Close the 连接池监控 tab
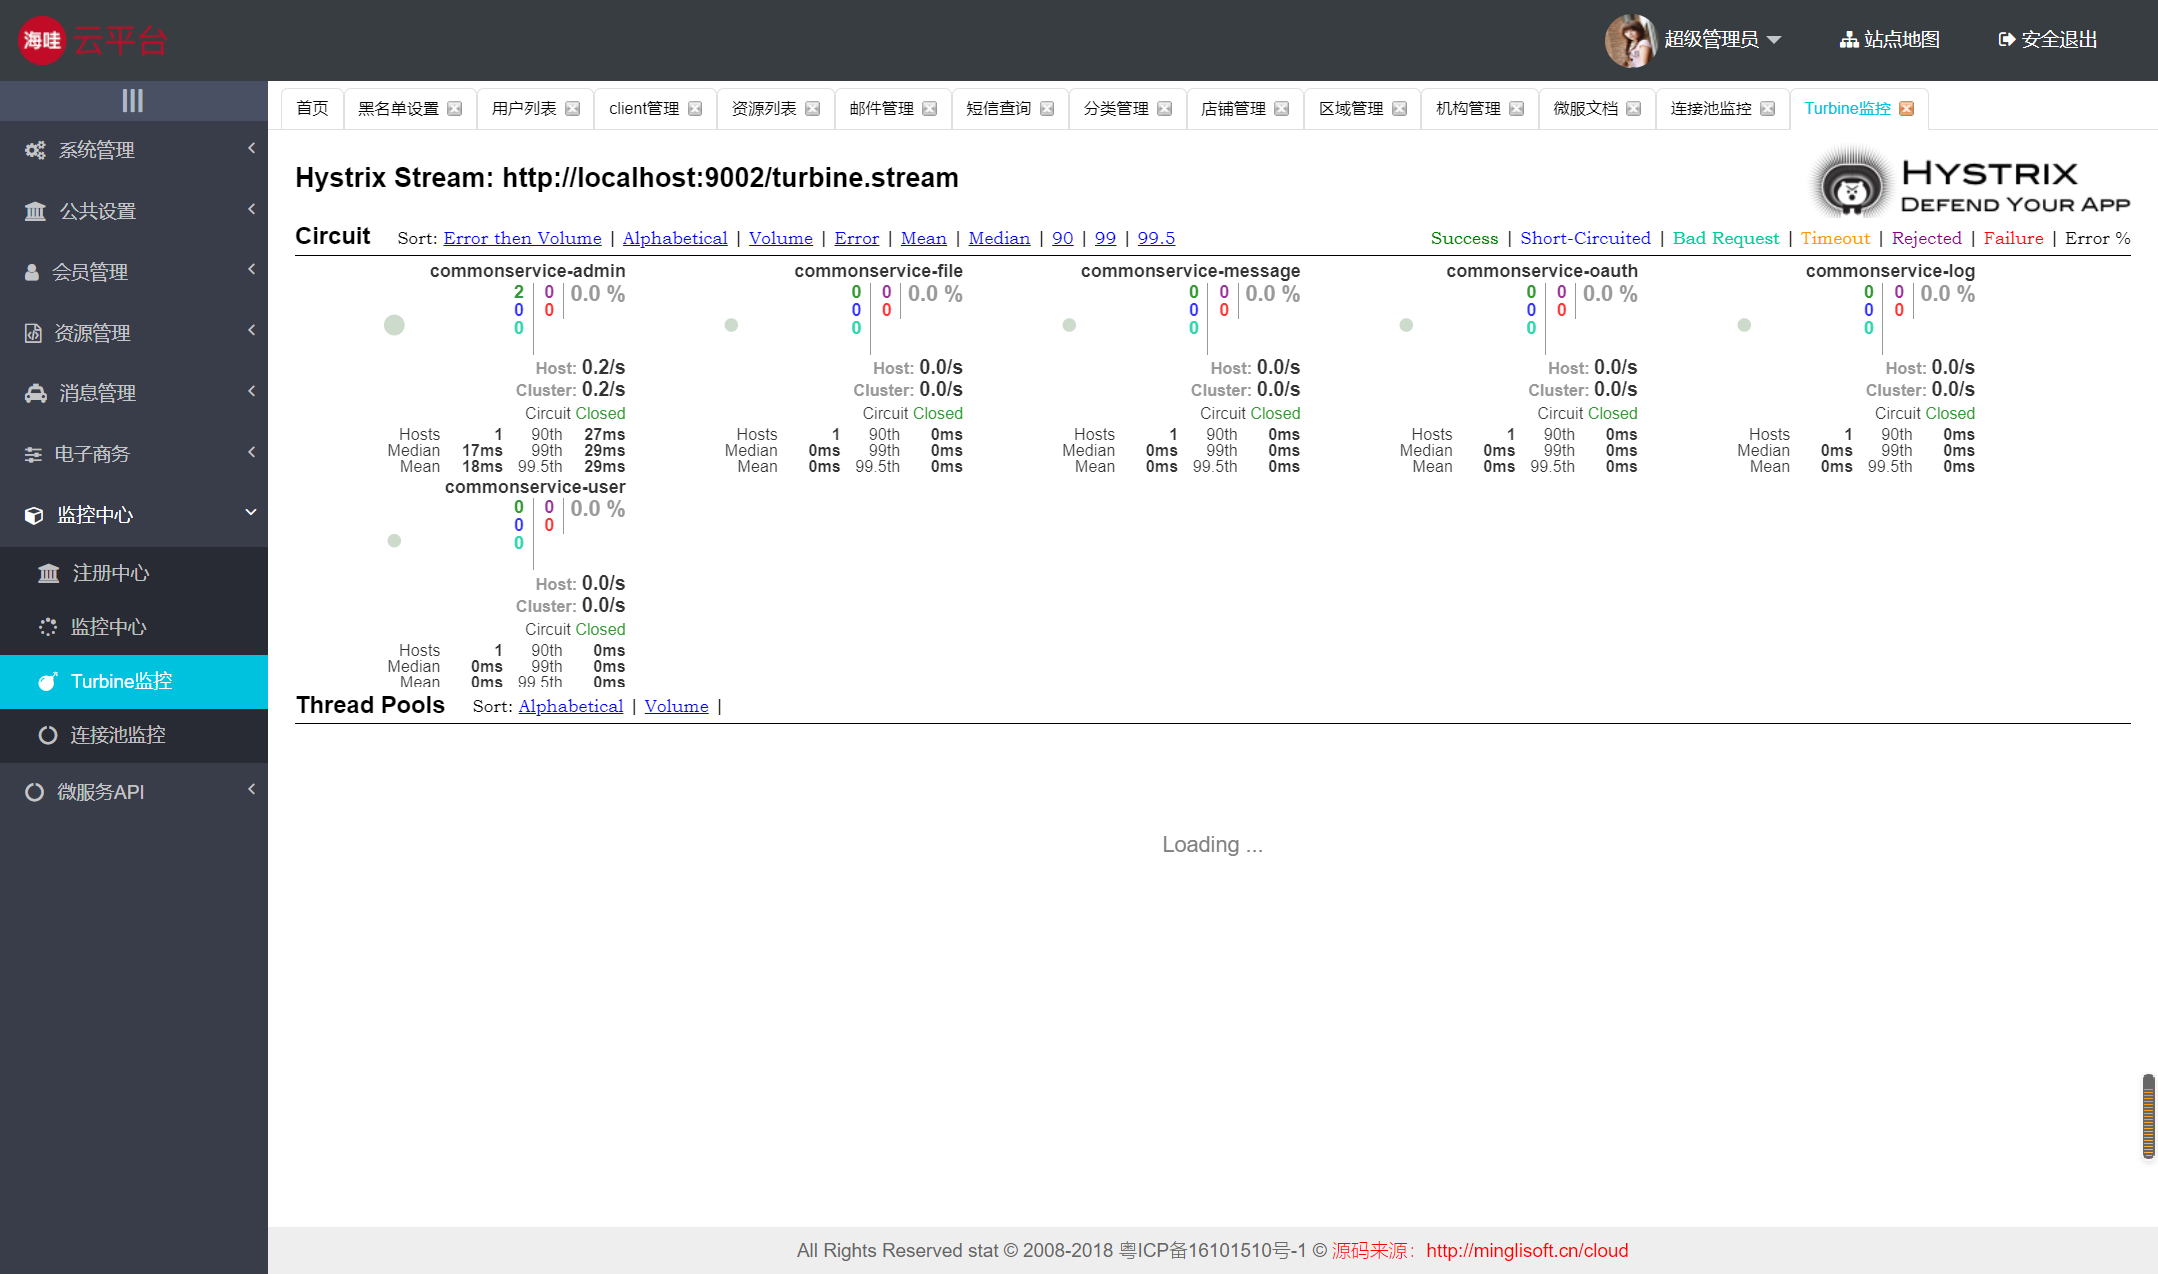 (x=1767, y=109)
